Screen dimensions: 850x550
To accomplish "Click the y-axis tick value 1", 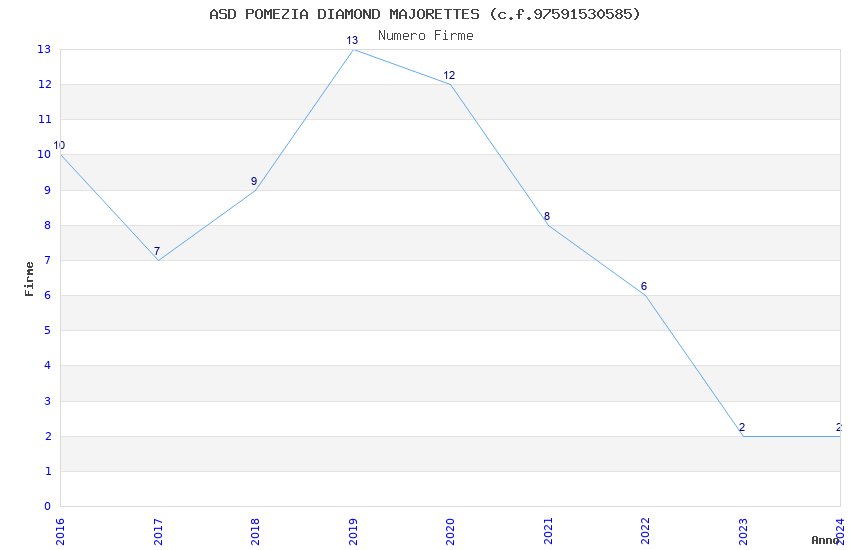I will [48, 471].
